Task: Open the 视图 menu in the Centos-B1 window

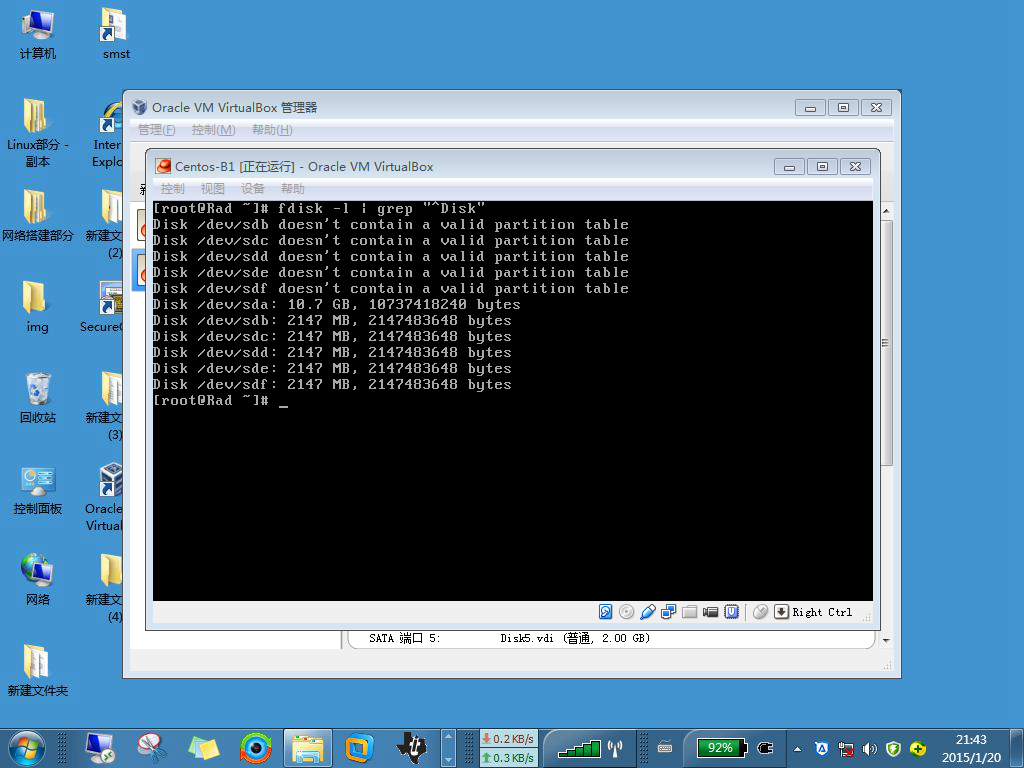Action: coord(212,189)
